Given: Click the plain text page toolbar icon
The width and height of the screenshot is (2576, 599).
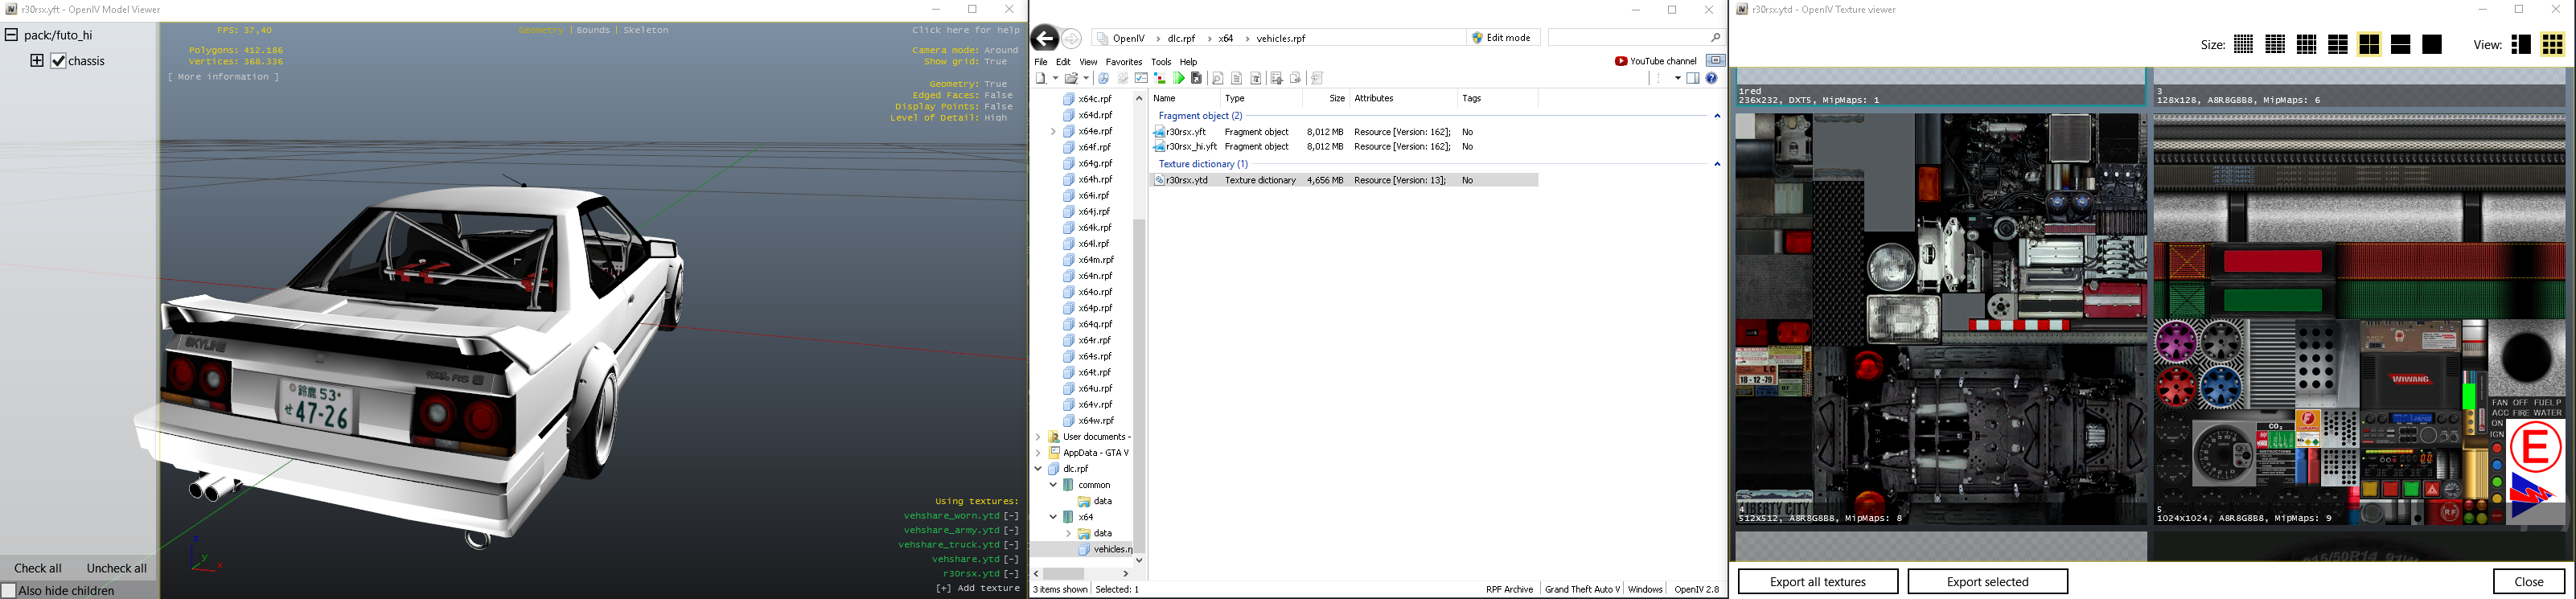Looking at the screenshot, I should click(x=1237, y=78).
